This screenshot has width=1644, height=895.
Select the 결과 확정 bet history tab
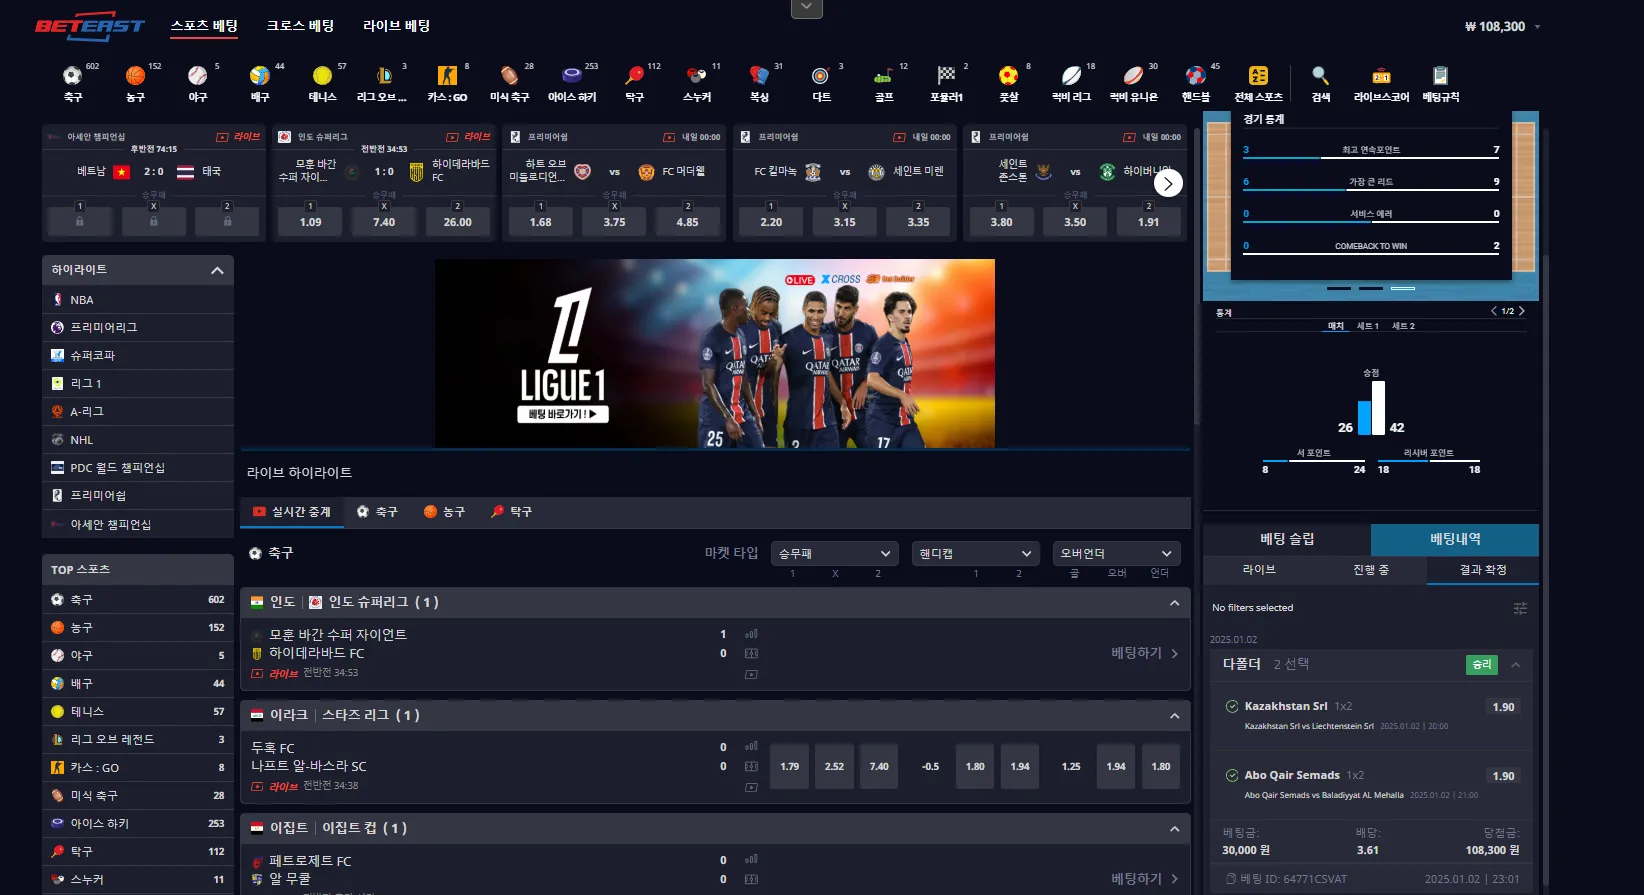coord(1483,570)
